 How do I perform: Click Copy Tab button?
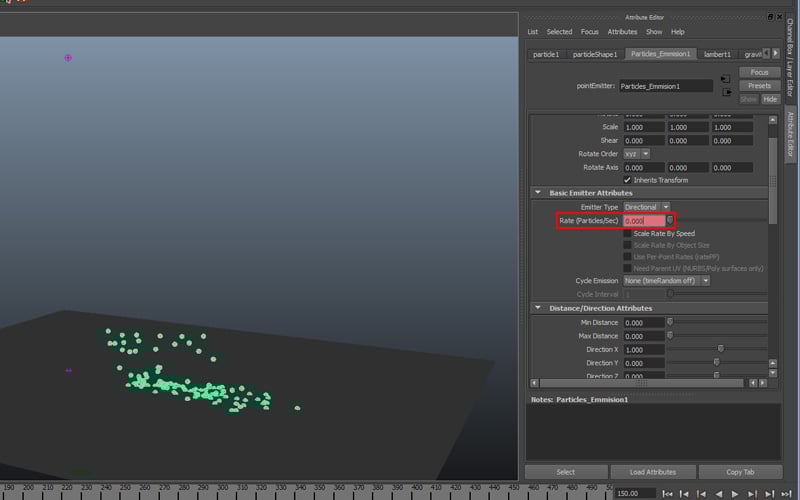(740, 472)
